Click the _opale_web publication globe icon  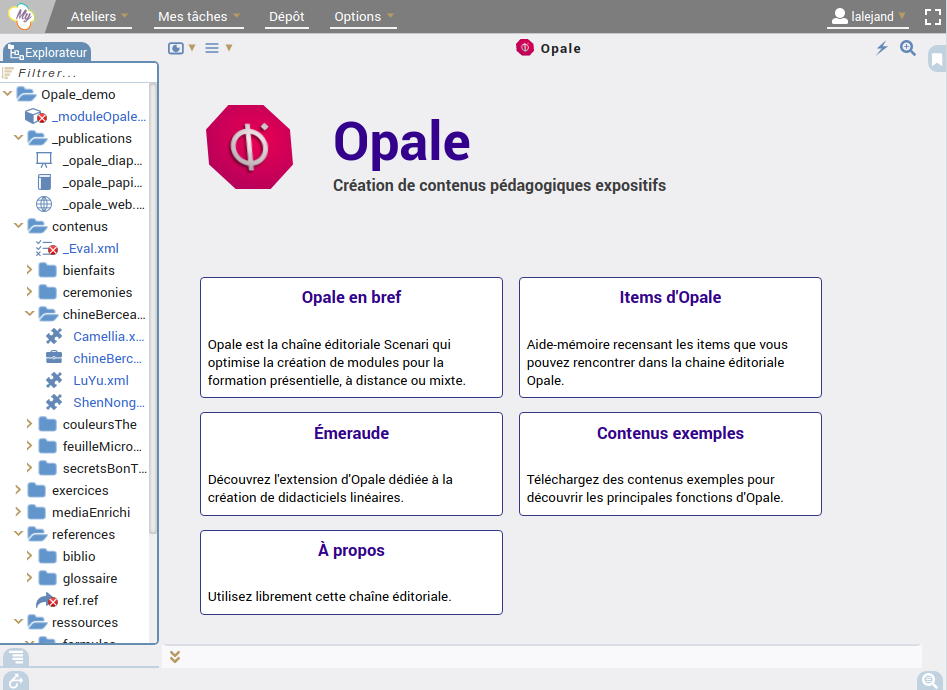[x=44, y=204]
